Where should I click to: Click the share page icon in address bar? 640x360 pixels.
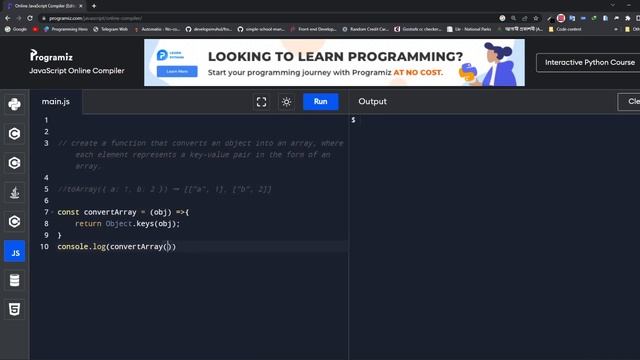[524, 18]
